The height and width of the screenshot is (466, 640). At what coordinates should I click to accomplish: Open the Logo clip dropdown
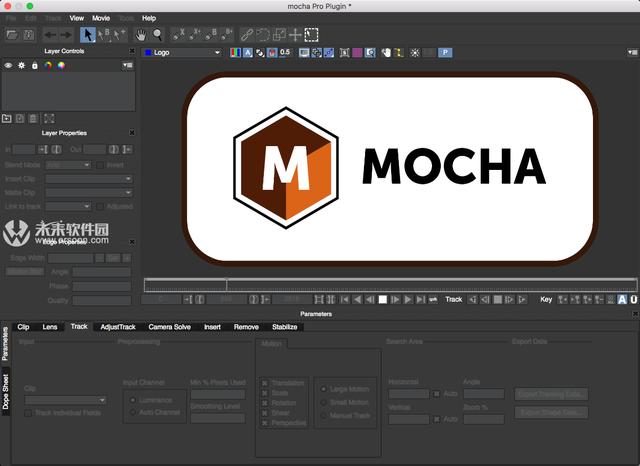pos(182,52)
